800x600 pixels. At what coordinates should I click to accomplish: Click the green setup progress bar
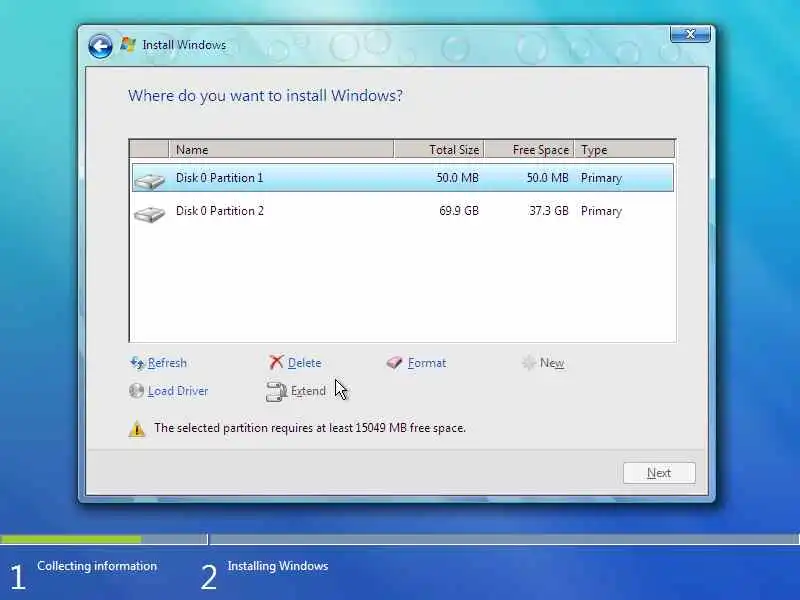pyautogui.click(x=71, y=539)
